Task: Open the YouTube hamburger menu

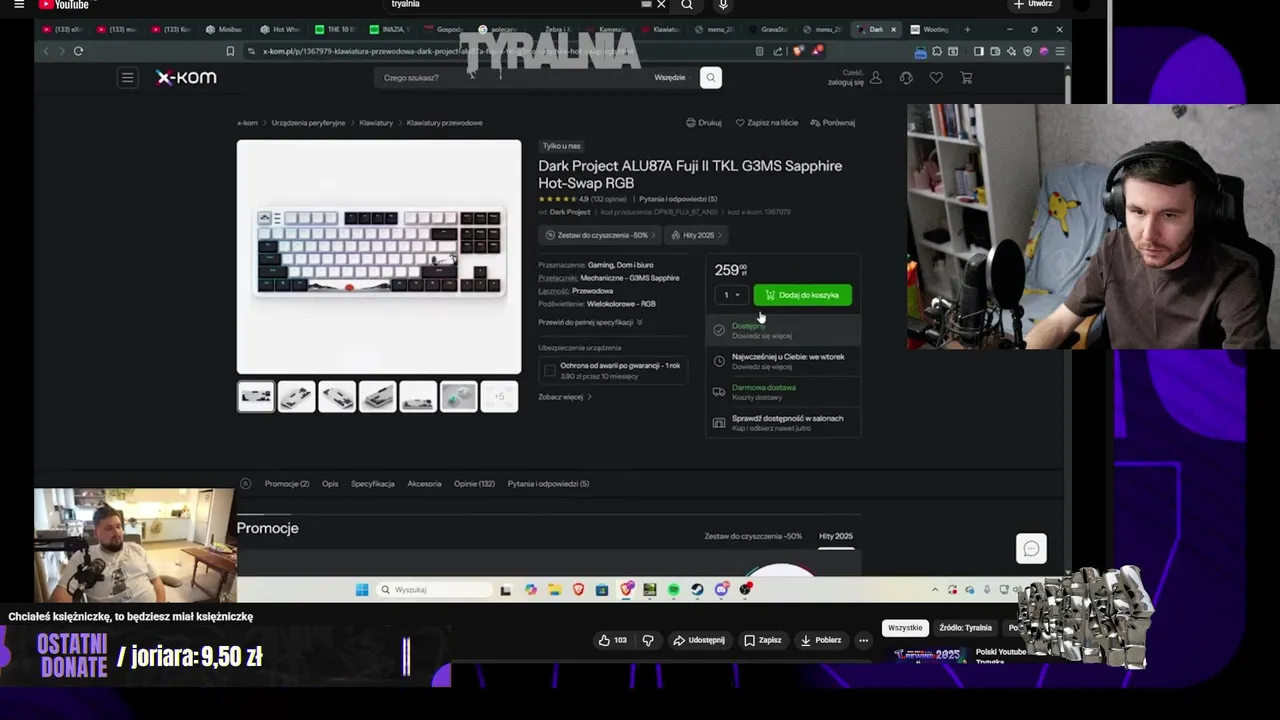Action: point(18,5)
